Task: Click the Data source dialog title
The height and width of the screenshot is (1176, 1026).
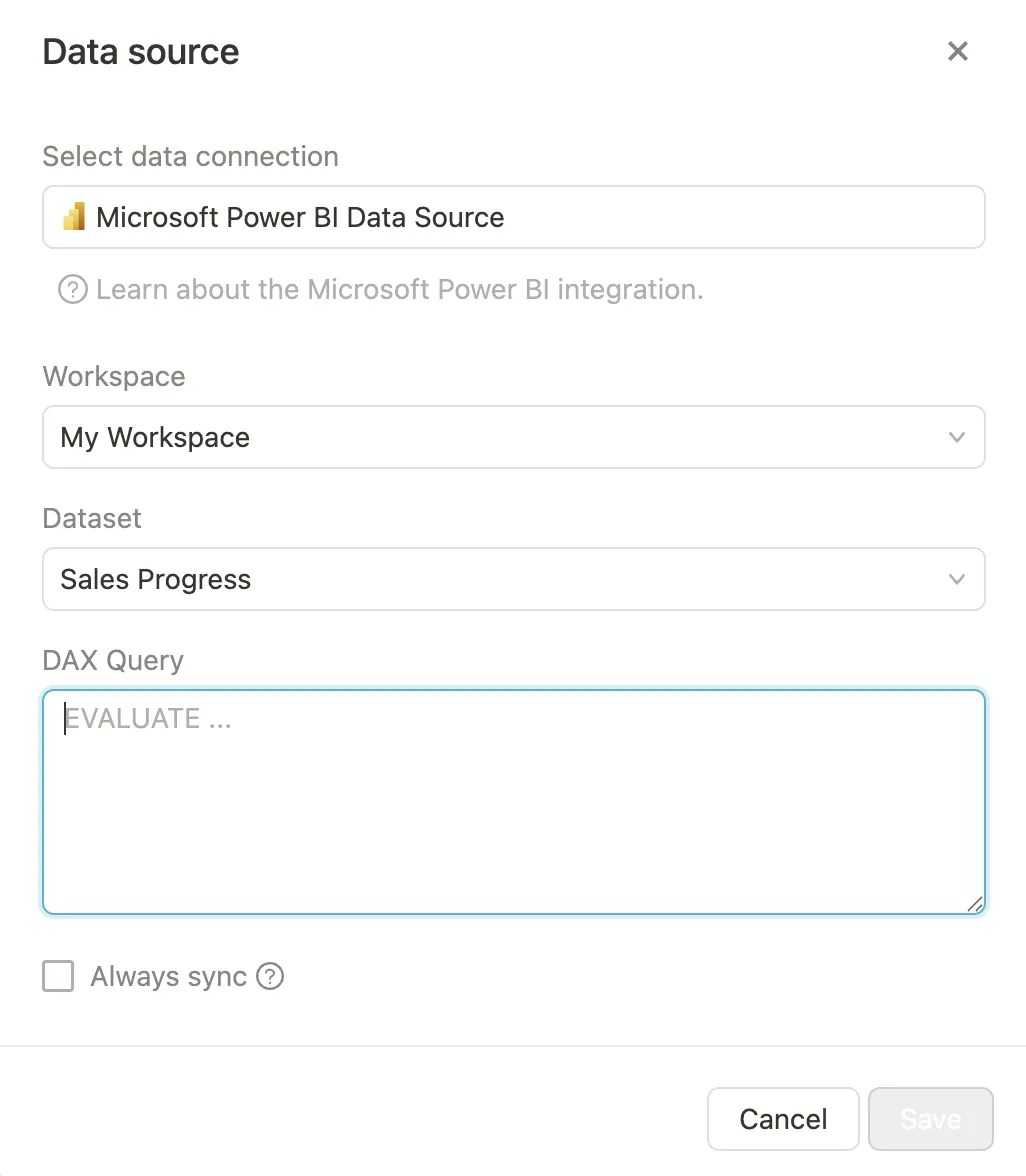Action: click(141, 52)
